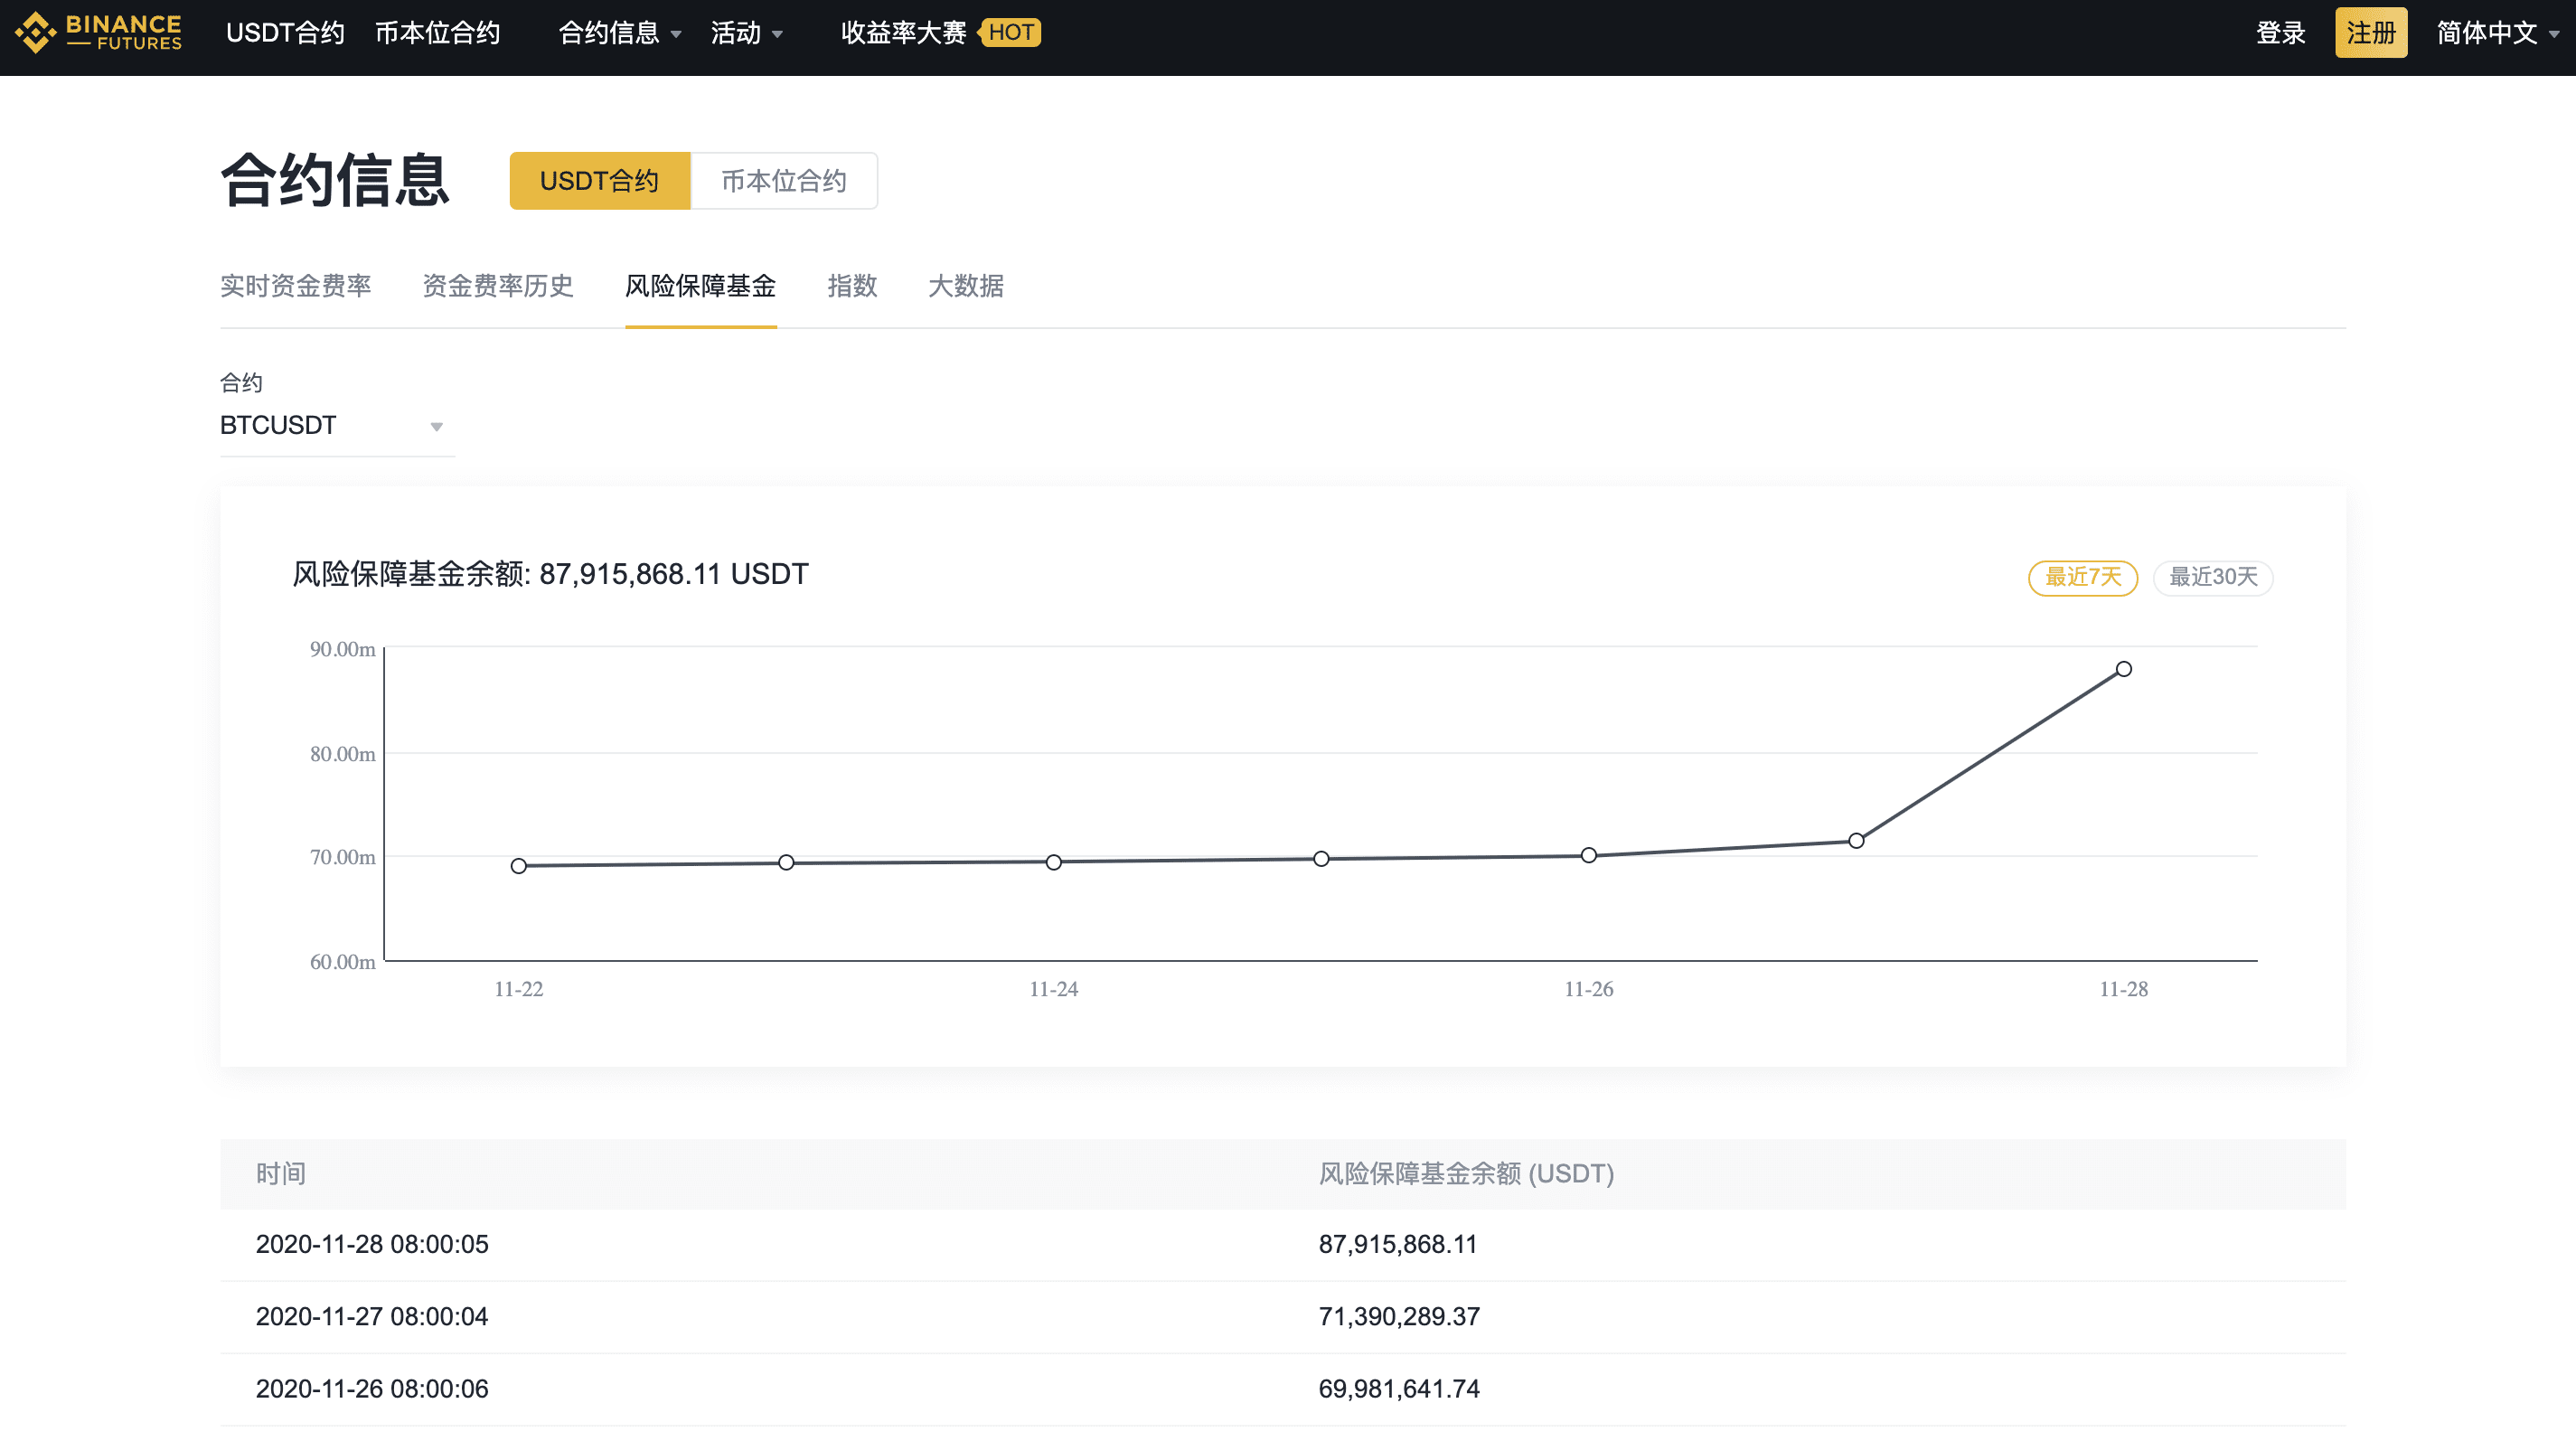The image size is (2576, 1441).
Task: Expand the 合约信息 navigation menu
Action: coord(620,33)
